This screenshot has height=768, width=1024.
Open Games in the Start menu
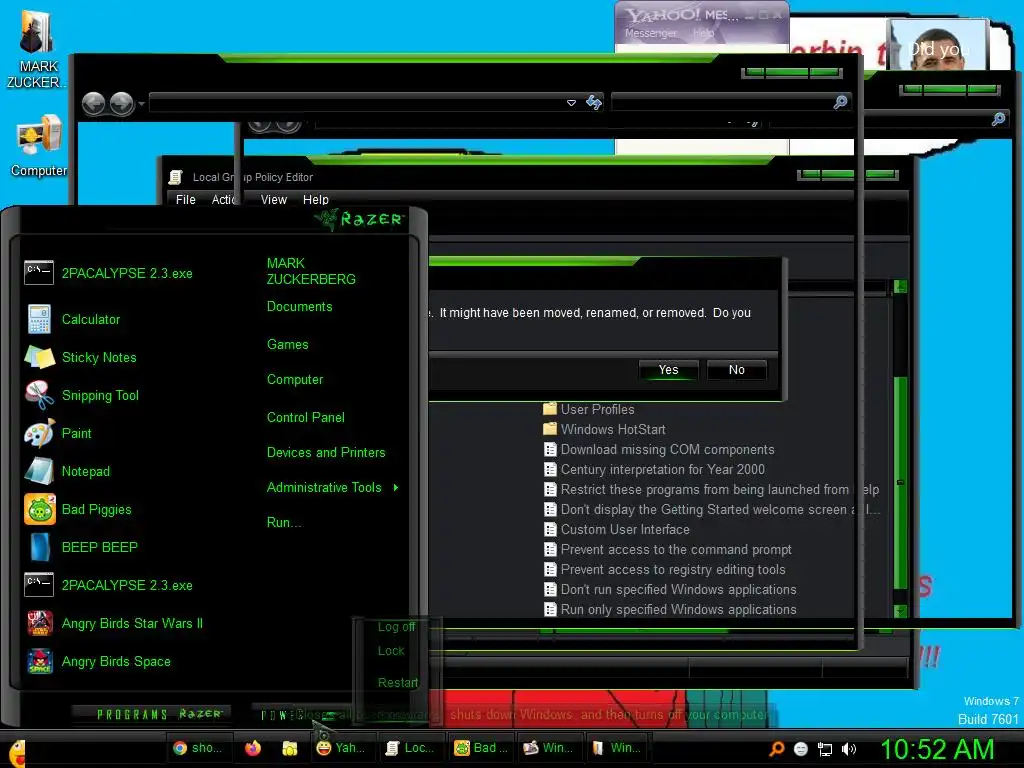click(287, 344)
